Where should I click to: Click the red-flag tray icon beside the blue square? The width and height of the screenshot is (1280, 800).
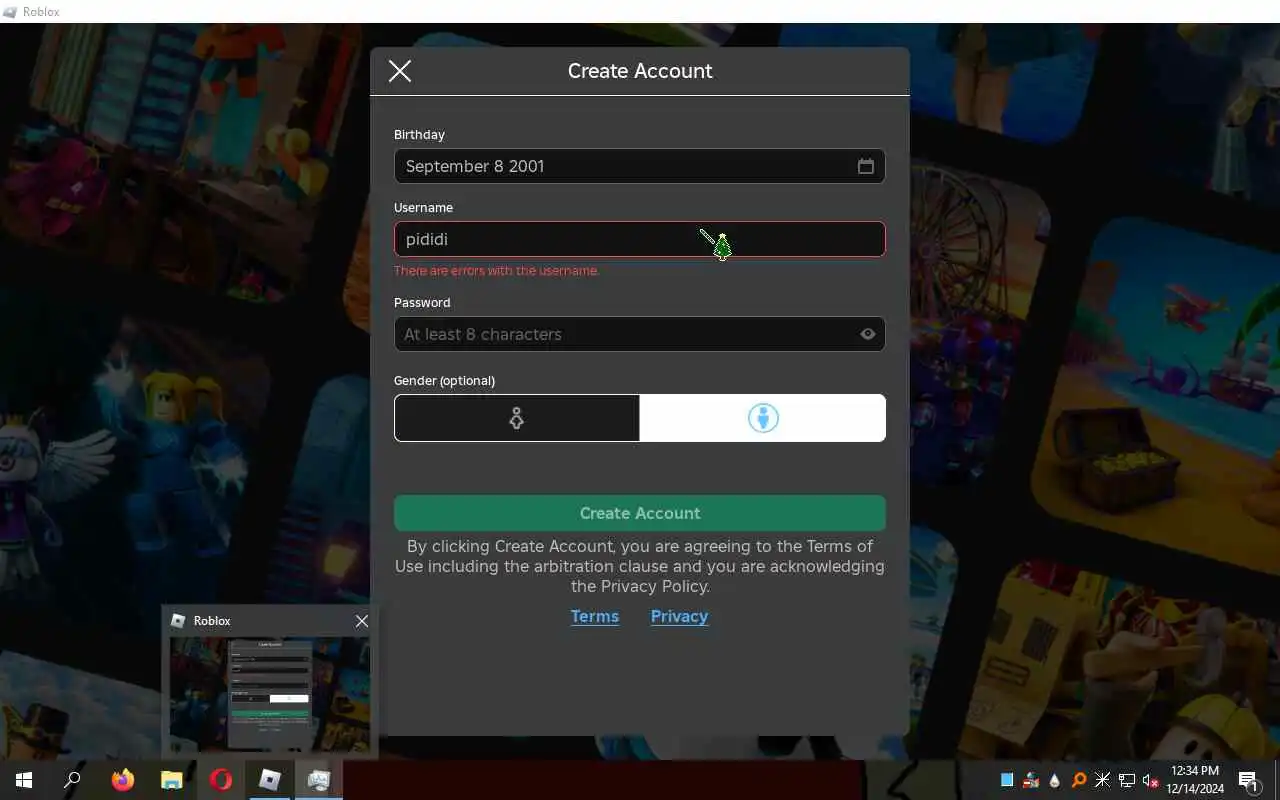[x=1031, y=780]
